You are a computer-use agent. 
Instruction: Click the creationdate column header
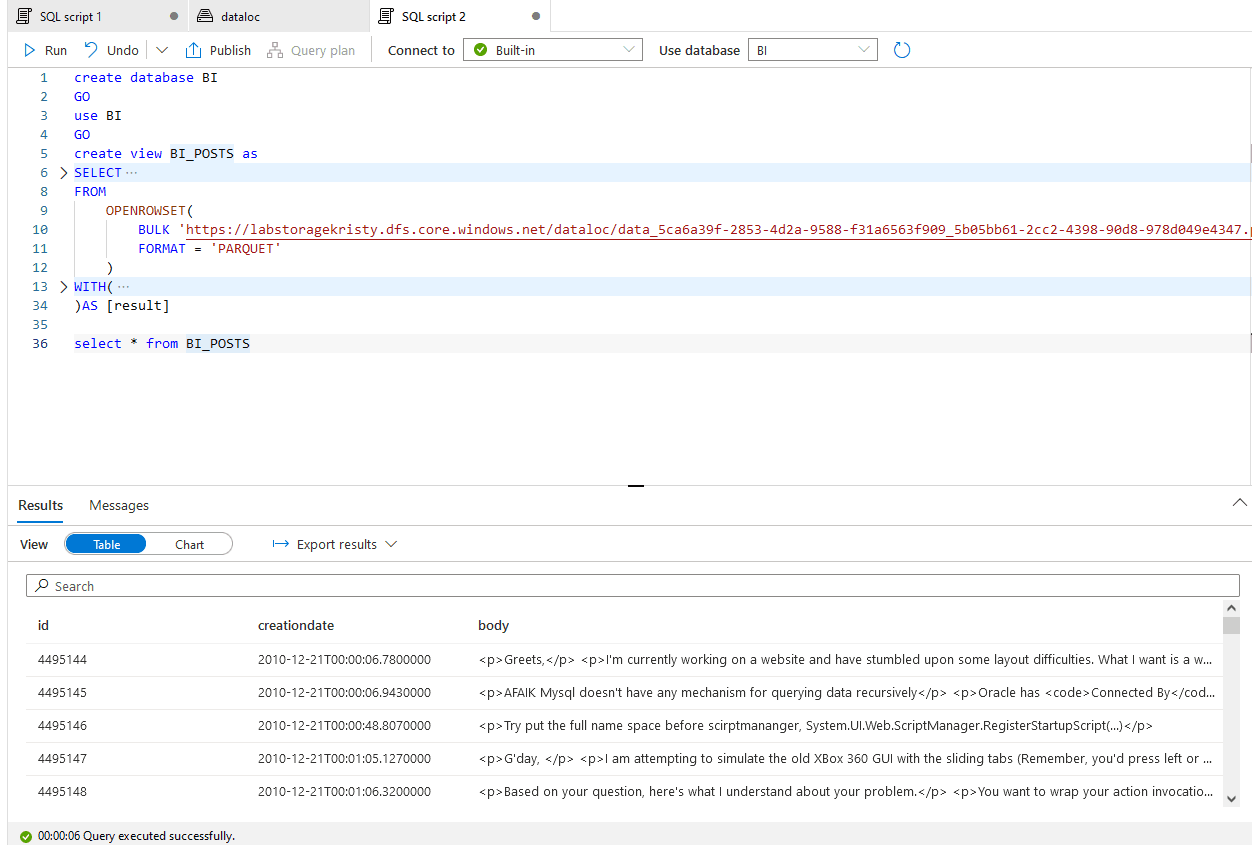(296, 625)
